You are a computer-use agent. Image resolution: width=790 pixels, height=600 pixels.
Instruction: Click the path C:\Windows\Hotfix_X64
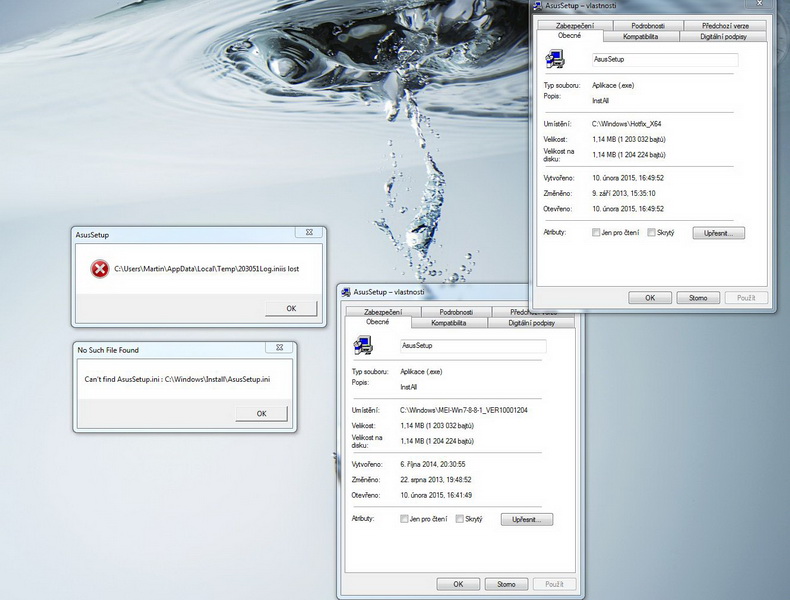point(626,123)
